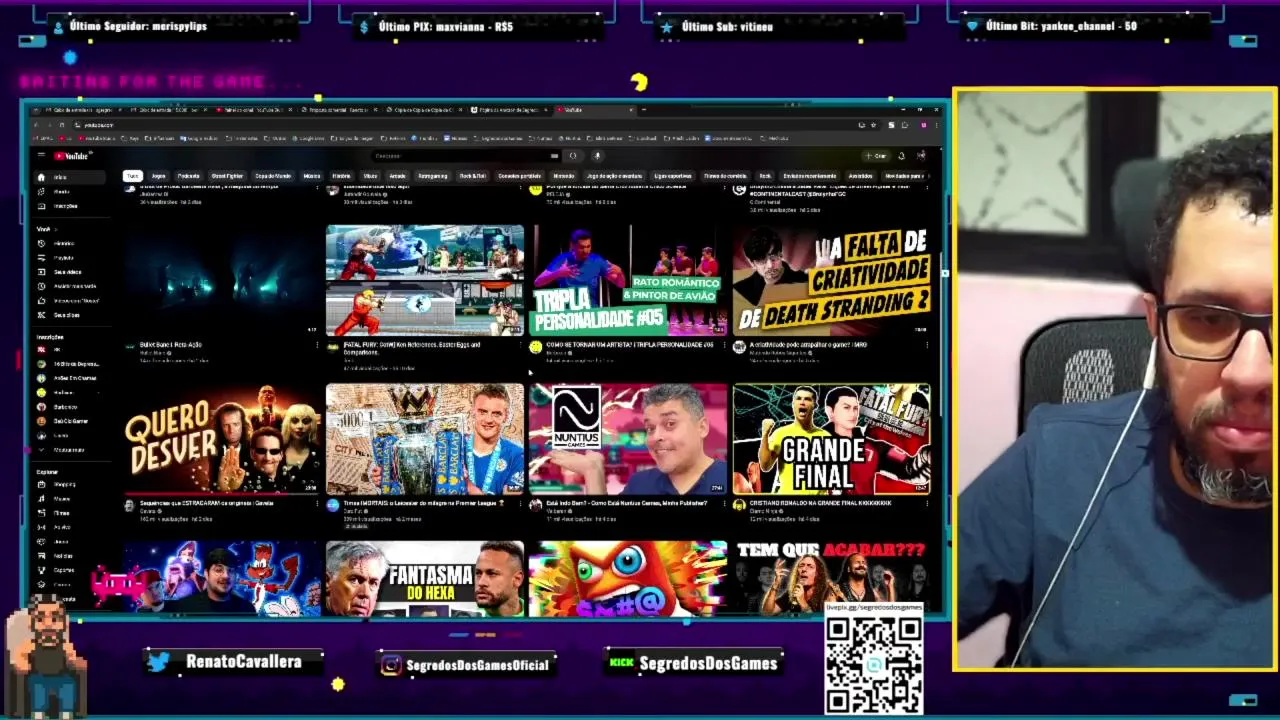Open Bullet Bane Reta Ação video title
This screenshot has height=720, width=1280.
tap(171, 345)
